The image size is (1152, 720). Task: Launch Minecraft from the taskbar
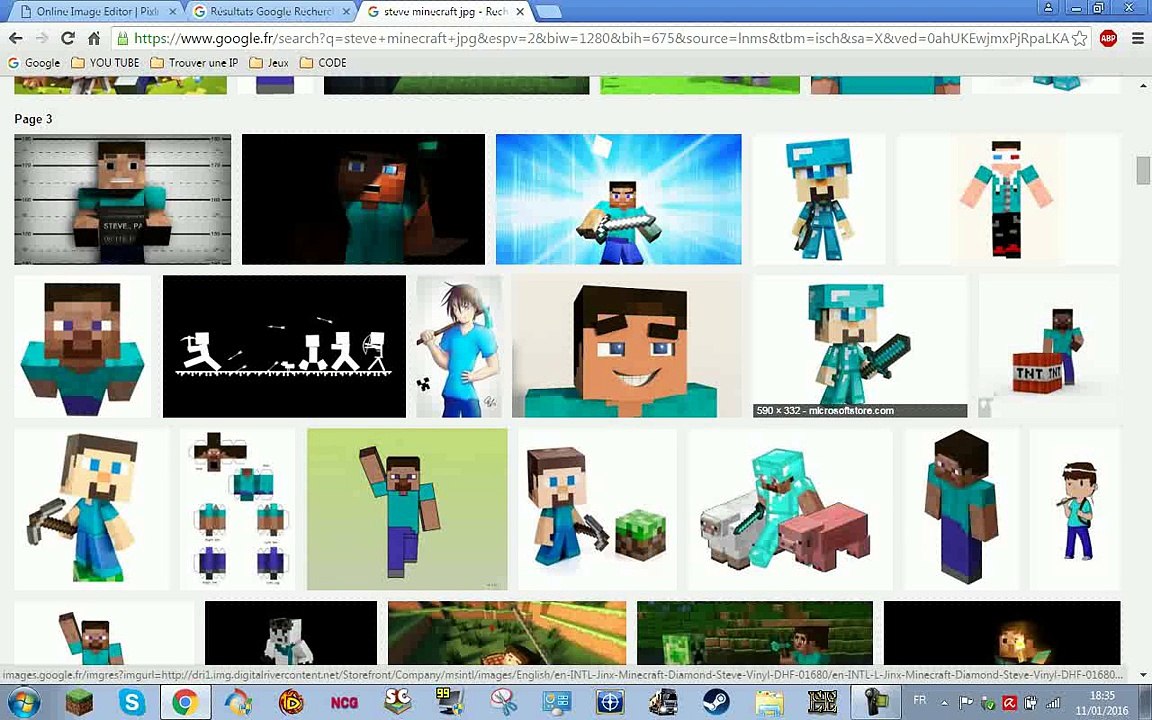[x=79, y=703]
